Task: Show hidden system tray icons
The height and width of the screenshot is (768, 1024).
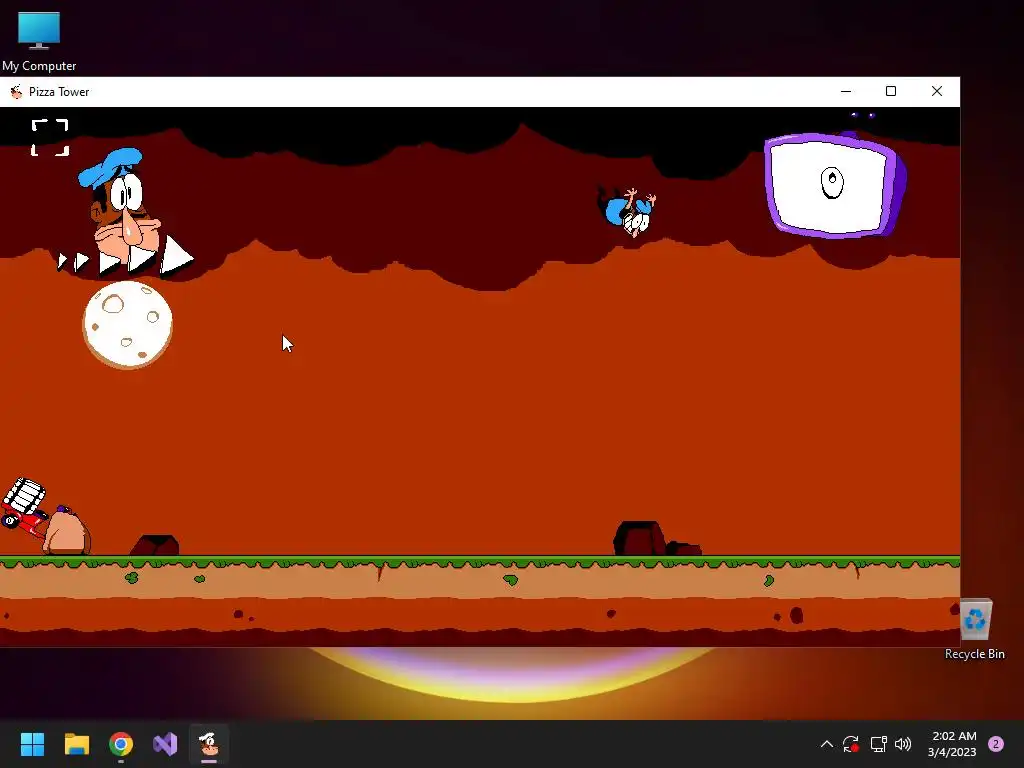Action: point(826,744)
